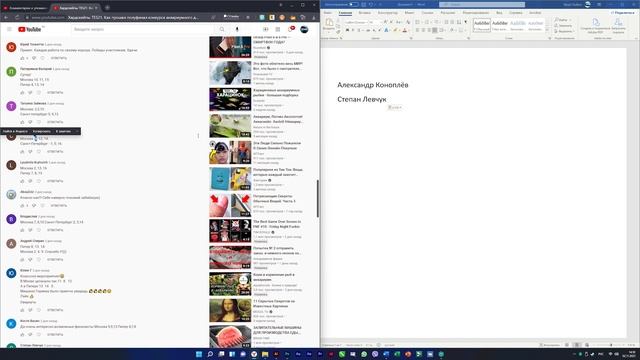Open the Файл tab in Word

(328, 13)
